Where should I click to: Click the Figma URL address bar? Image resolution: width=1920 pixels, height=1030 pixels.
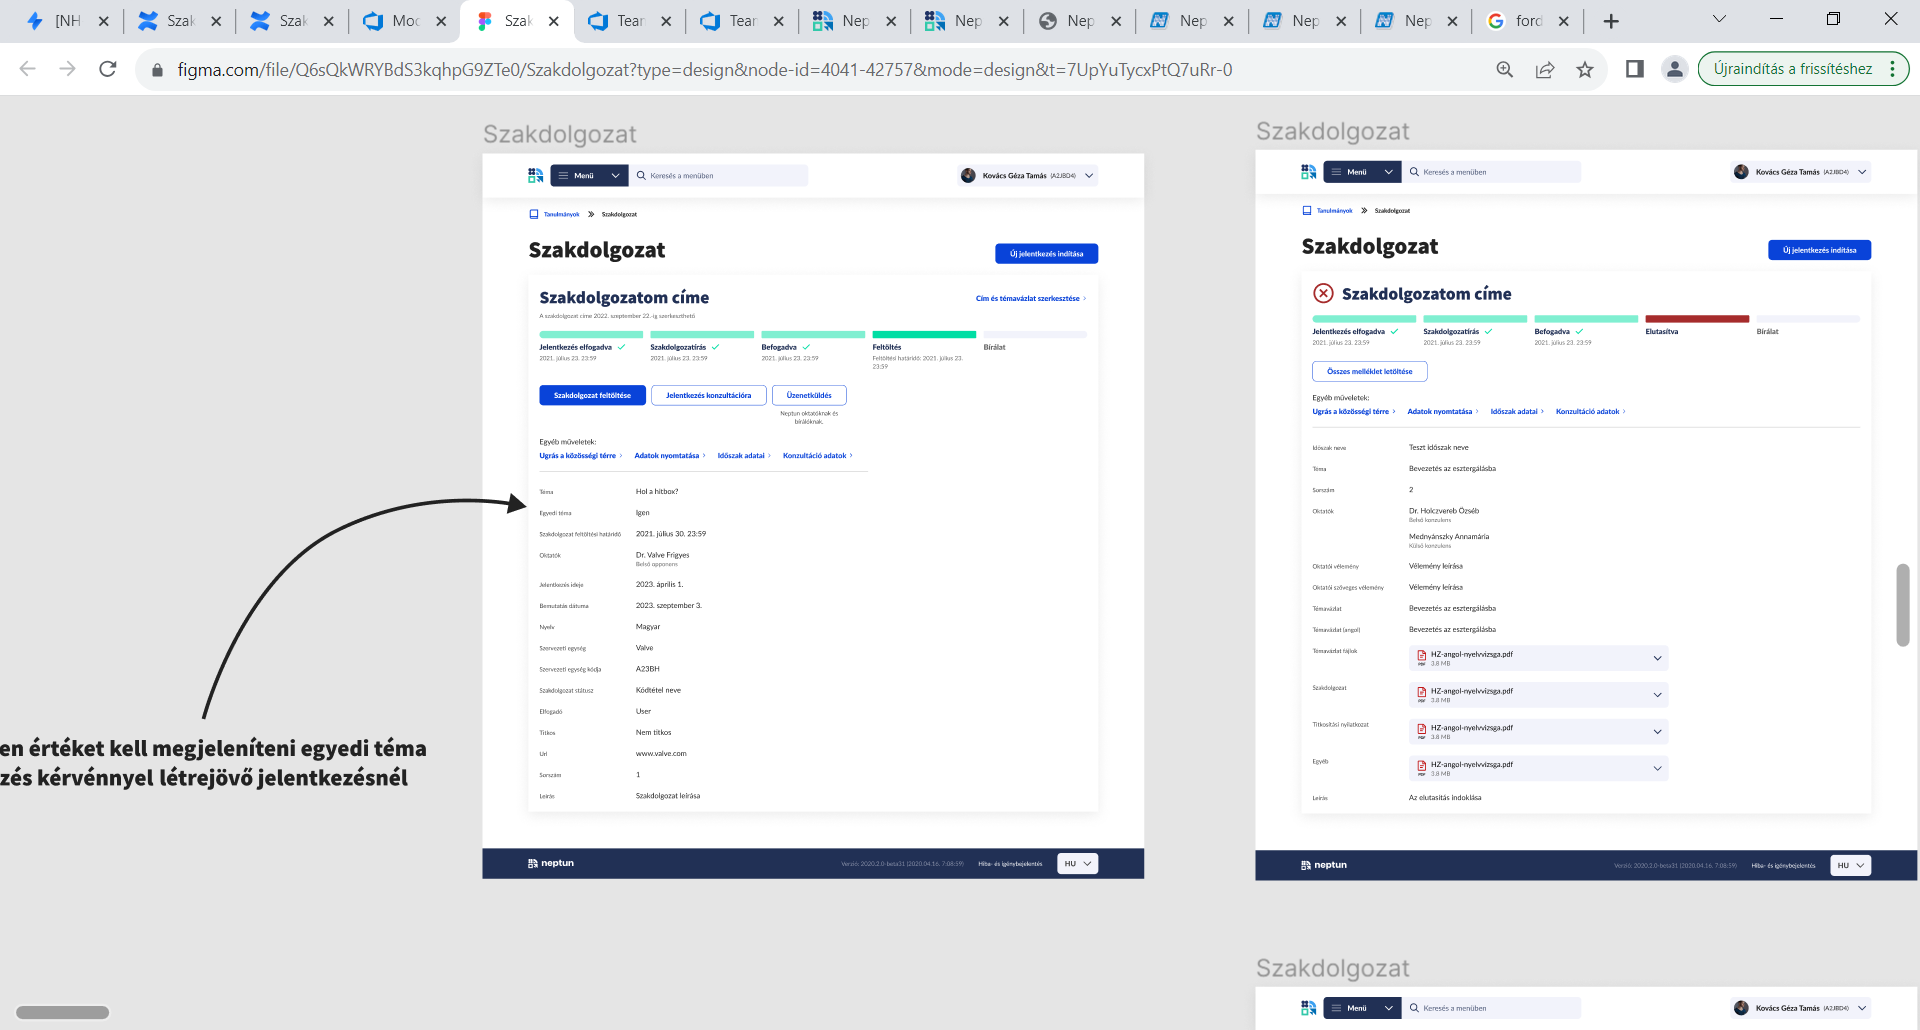[705, 69]
